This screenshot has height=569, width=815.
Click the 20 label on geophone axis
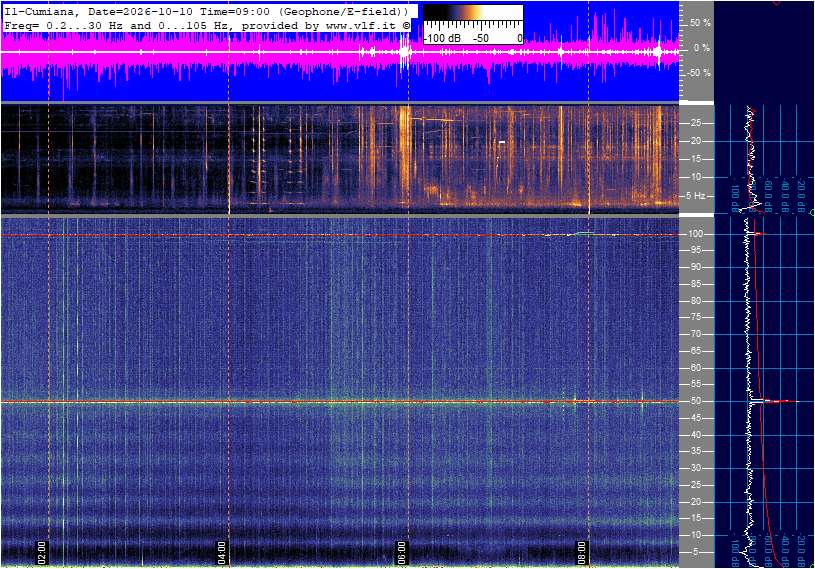pyautogui.click(x=695, y=141)
